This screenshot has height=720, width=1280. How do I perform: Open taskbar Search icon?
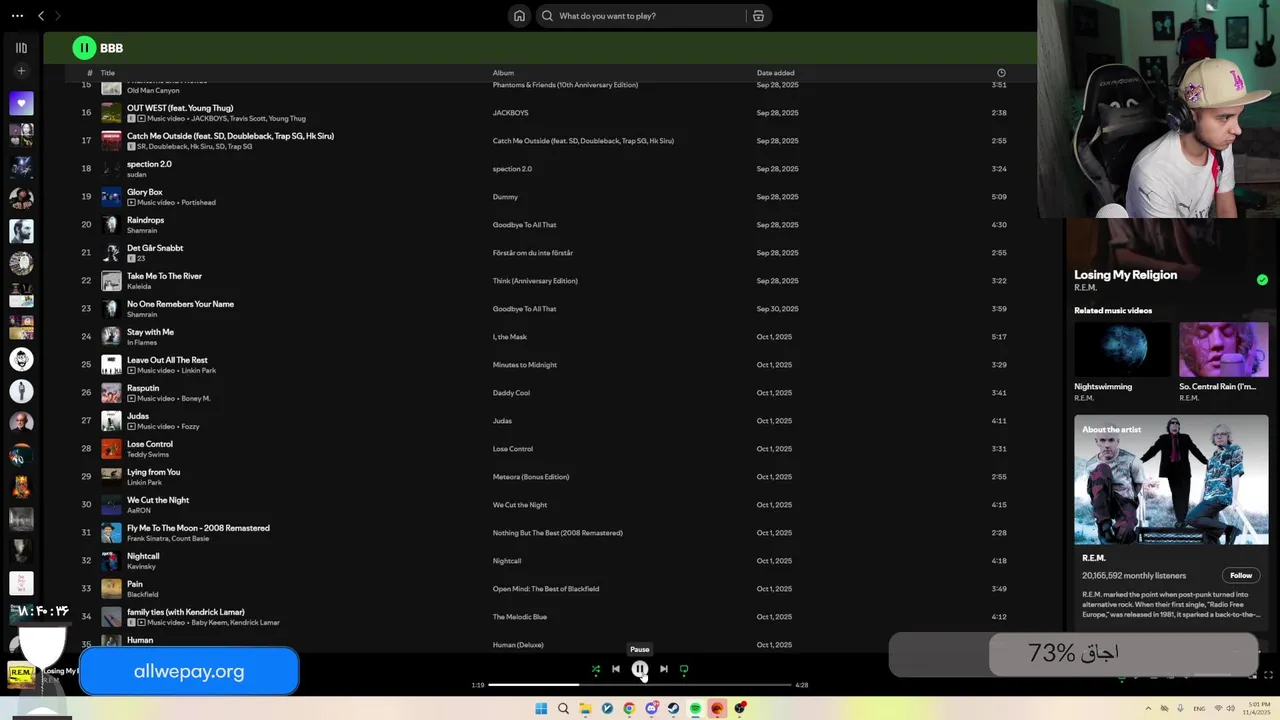tap(563, 709)
